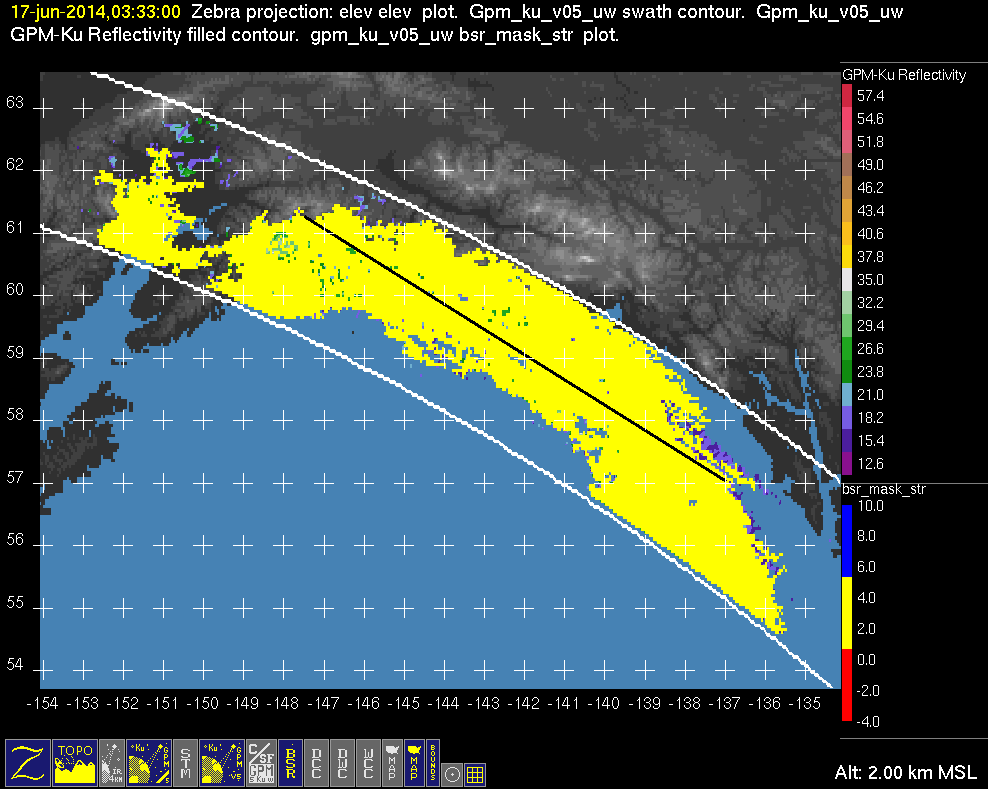This screenshot has height=789, width=988.
Task: Click the longitude label -135
Action: click(x=805, y=703)
